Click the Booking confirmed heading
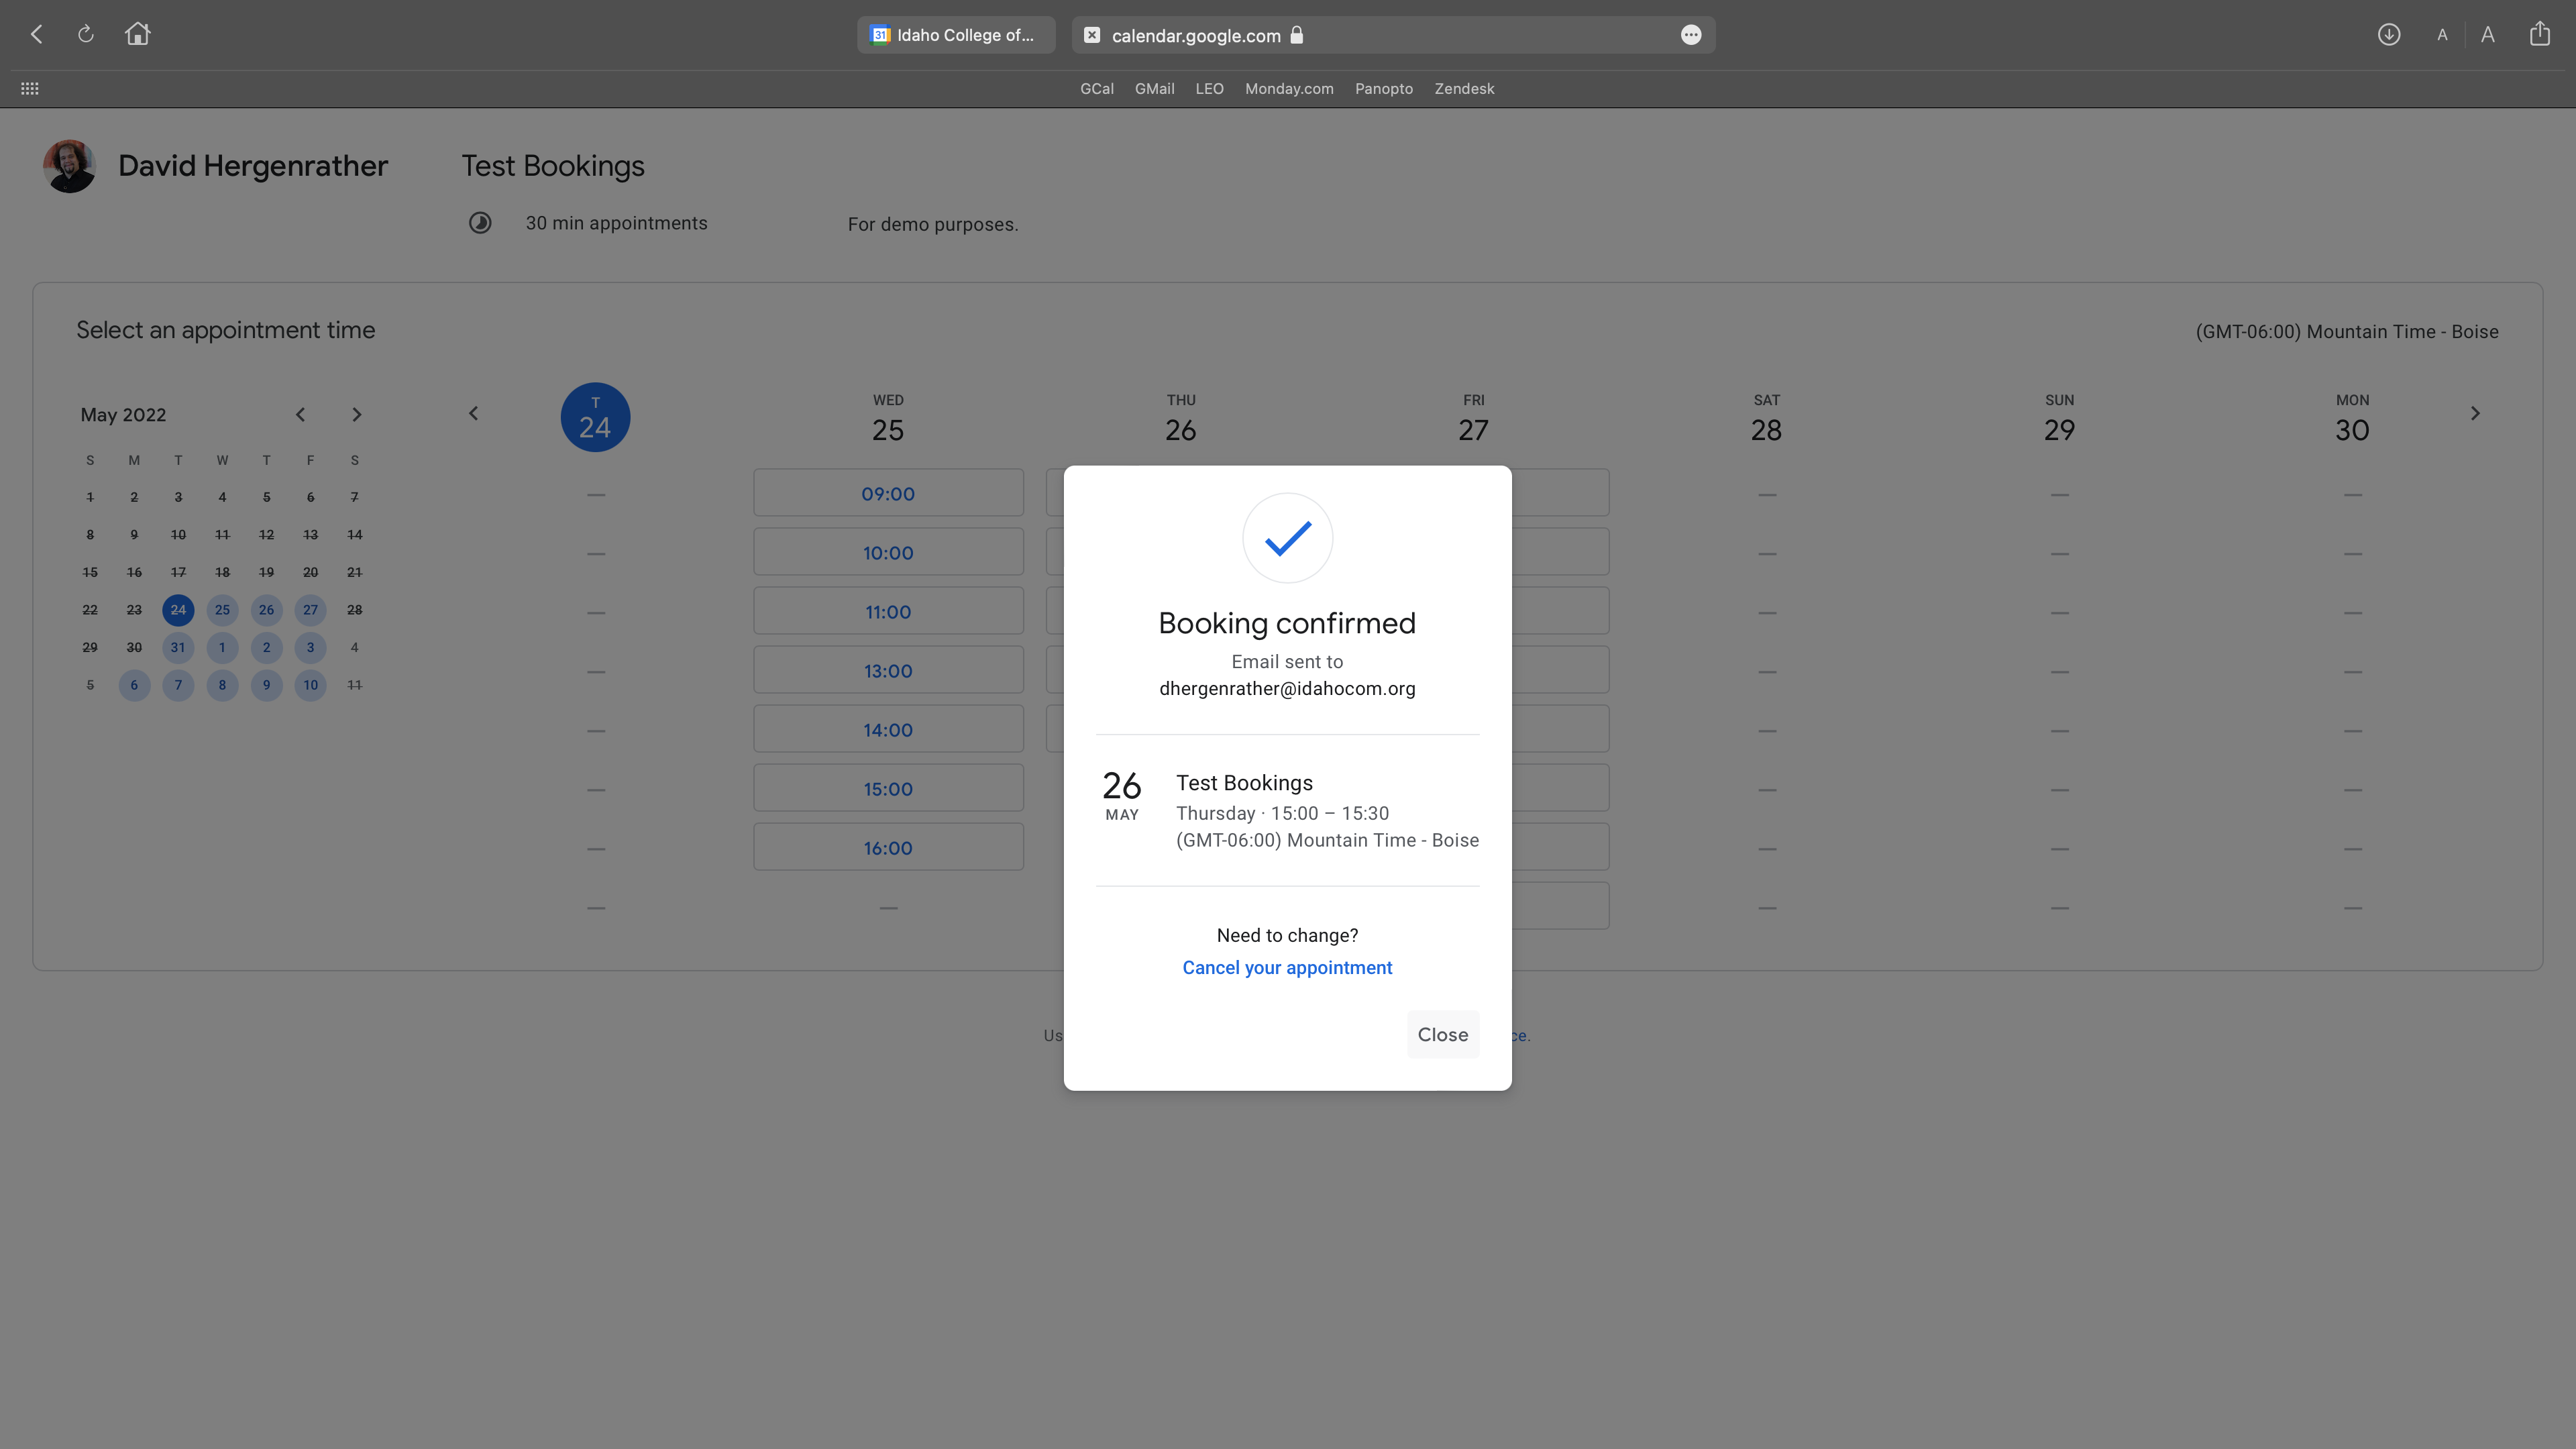The width and height of the screenshot is (2576, 1449). point(1287,624)
